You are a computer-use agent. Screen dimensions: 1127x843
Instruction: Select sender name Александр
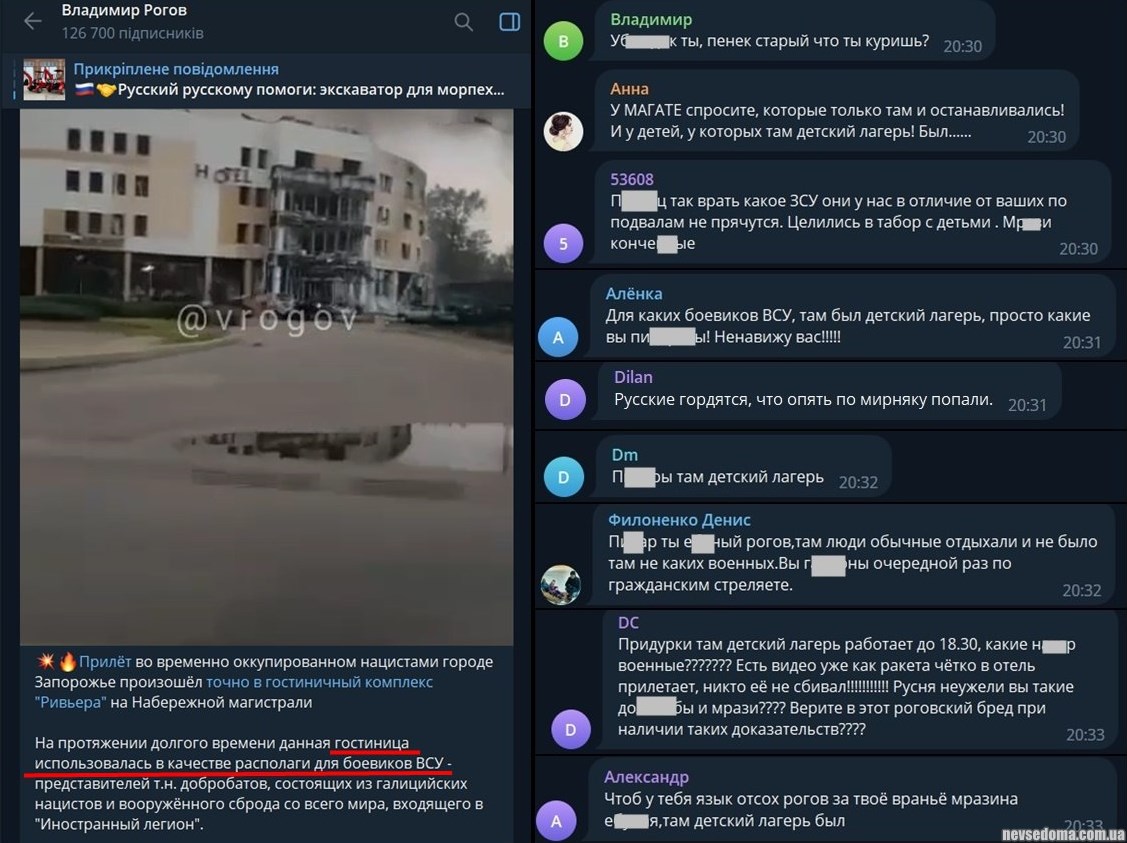pos(646,777)
